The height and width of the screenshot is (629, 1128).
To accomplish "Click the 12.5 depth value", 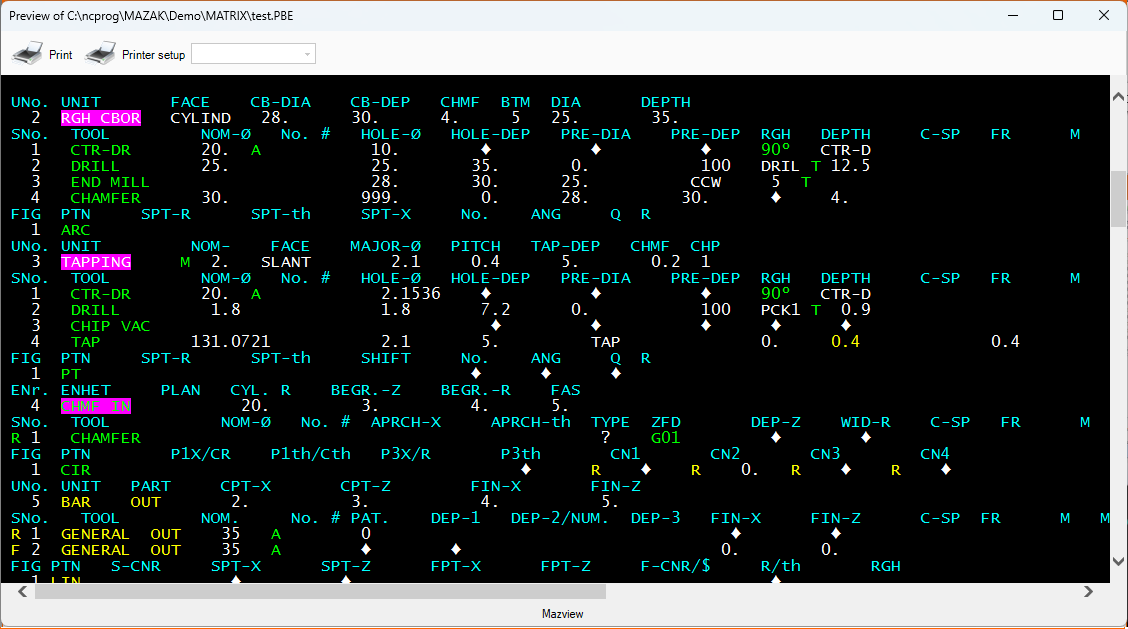I will (x=850, y=166).
